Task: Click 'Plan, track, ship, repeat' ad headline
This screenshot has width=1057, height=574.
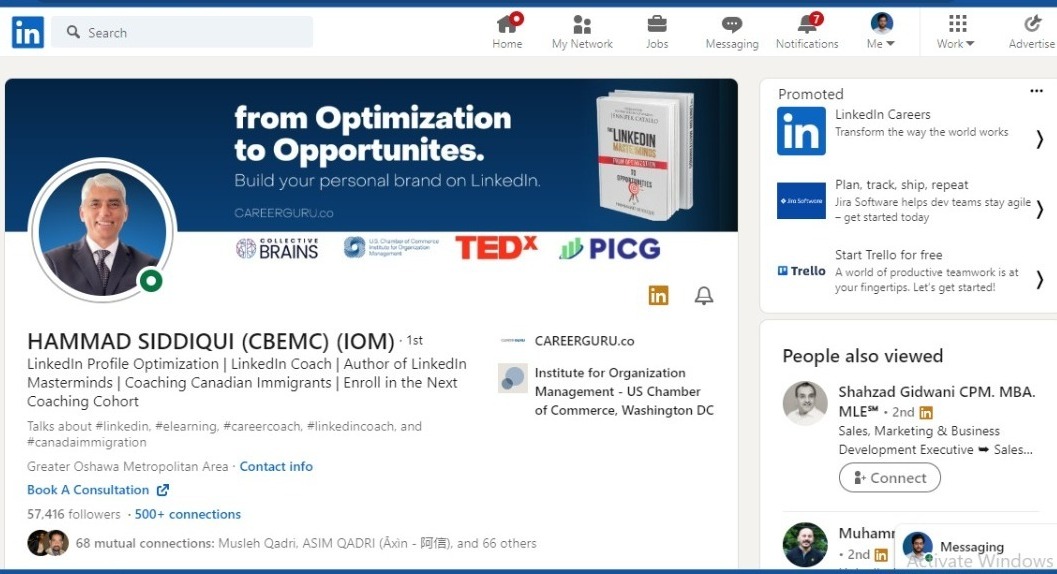Action: click(x=901, y=184)
